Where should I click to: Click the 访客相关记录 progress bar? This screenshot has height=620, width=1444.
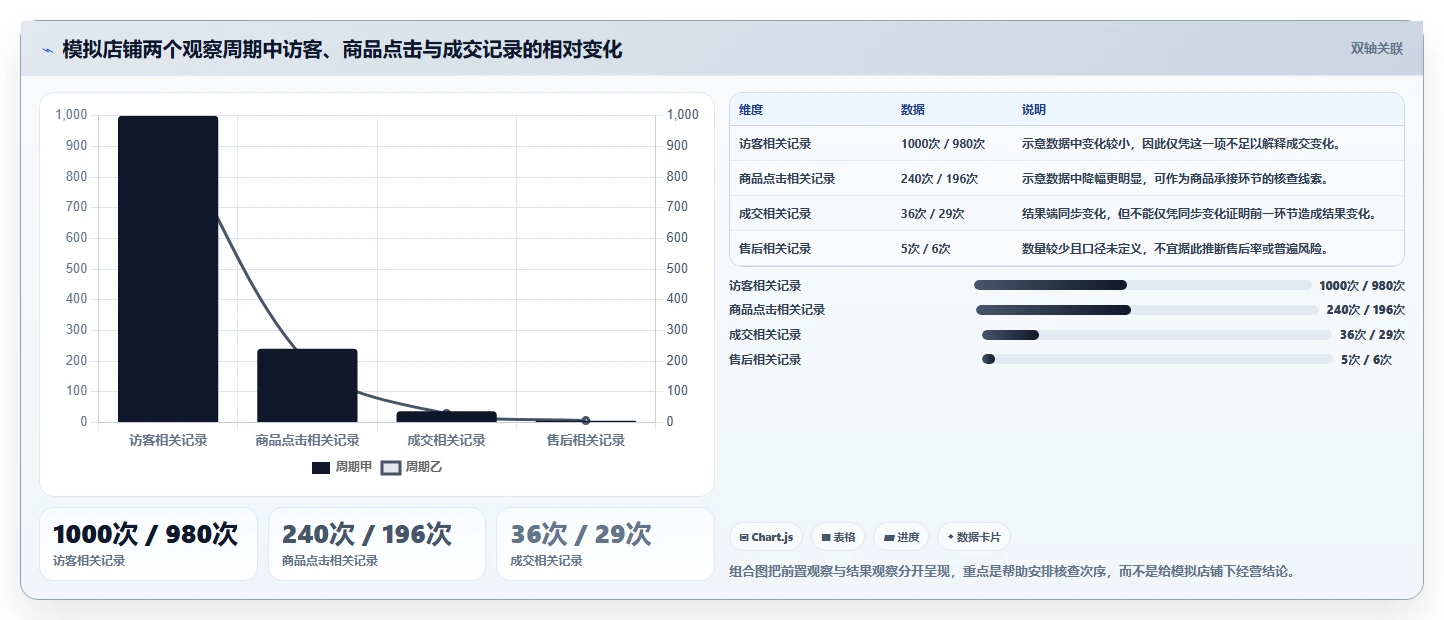[x=1142, y=285]
